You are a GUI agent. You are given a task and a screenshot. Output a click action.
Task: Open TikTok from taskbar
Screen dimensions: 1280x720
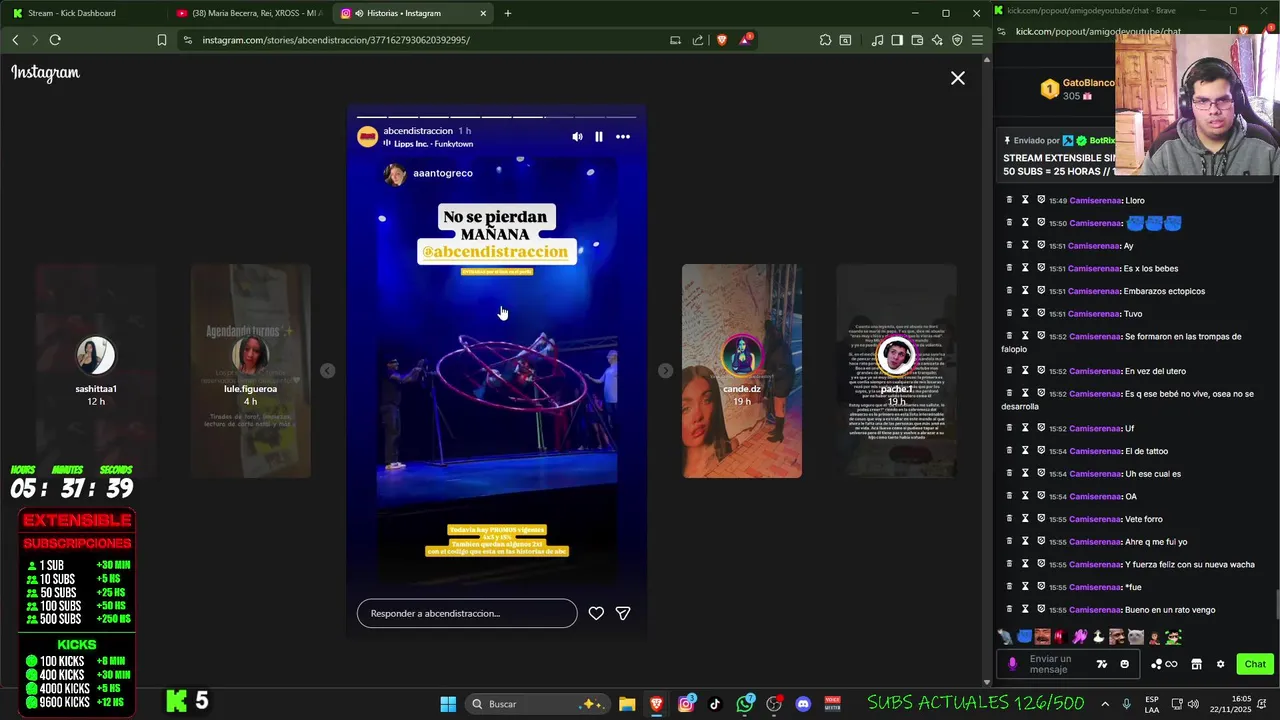(x=715, y=704)
